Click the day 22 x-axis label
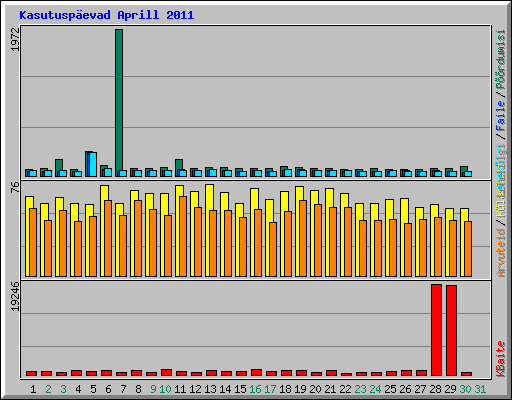Viewport: 512px width, 400px height. (345, 389)
